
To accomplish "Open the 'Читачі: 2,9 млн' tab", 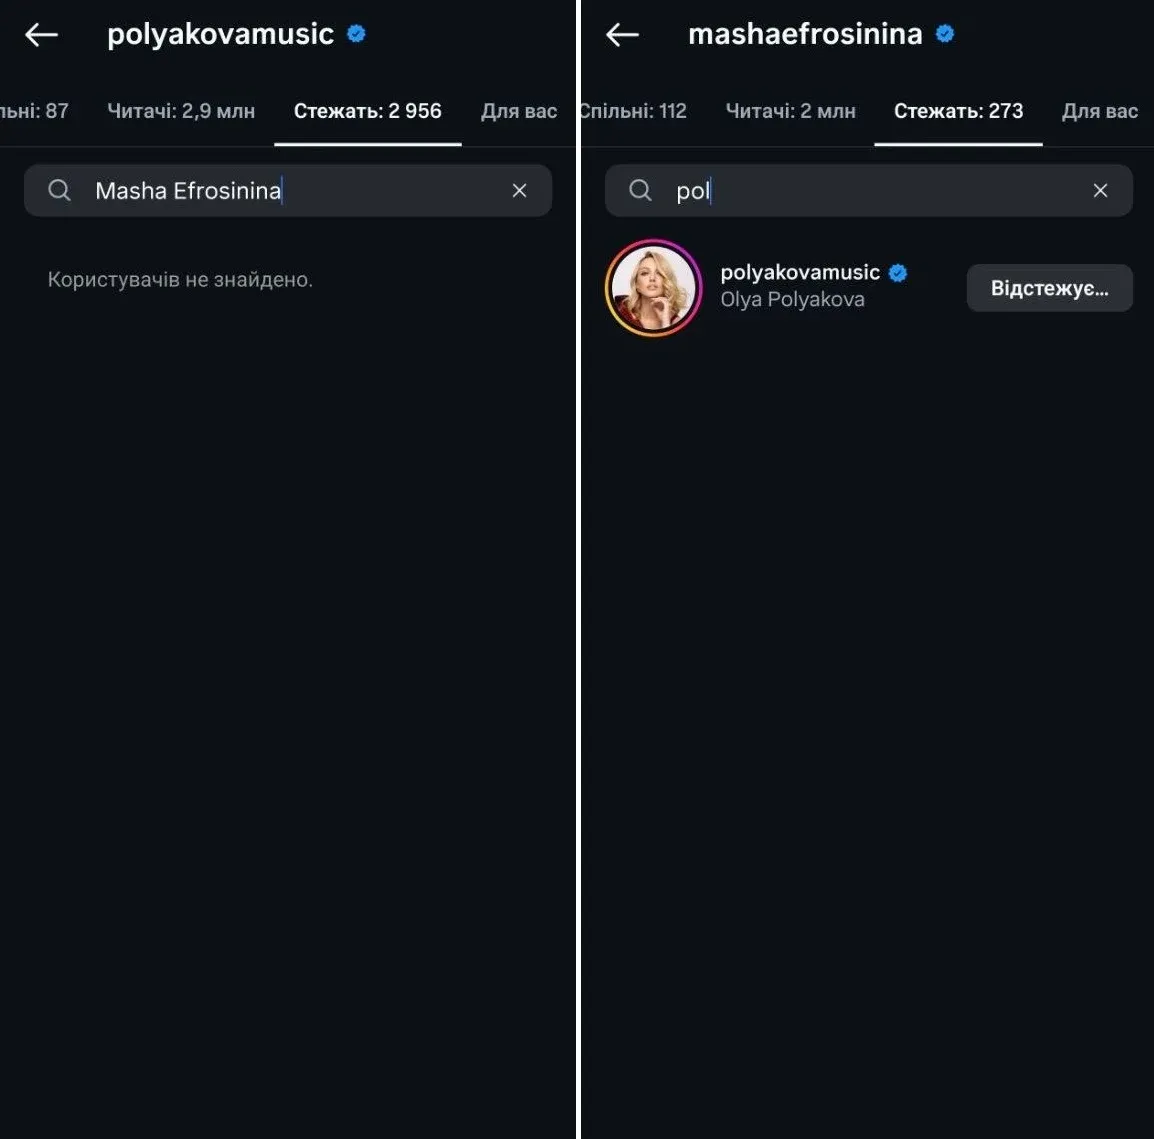I will pyautogui.click(x=181, y=111).
